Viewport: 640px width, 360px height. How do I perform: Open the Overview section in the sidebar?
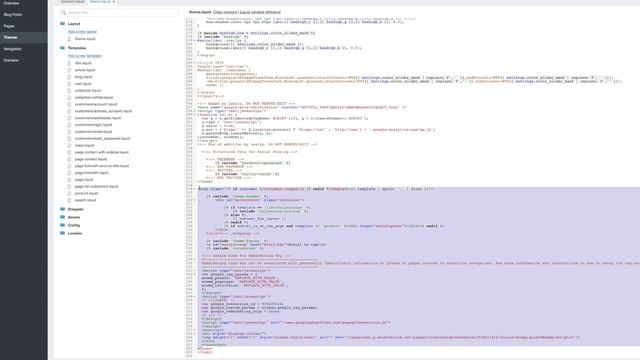[11, 3]
